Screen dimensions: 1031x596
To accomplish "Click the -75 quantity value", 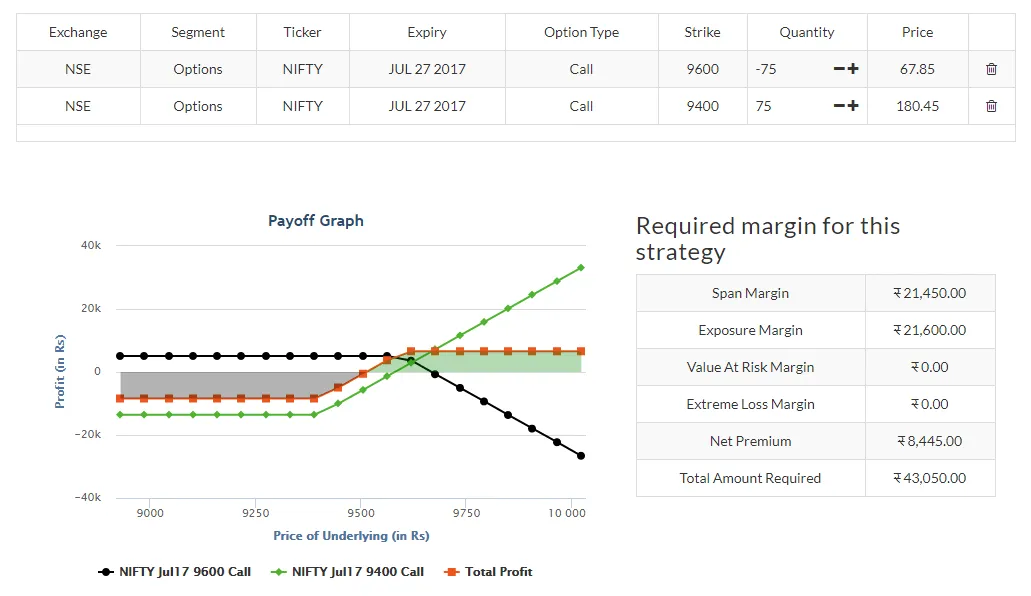I will pyautogui.click(x=766, y=69).
